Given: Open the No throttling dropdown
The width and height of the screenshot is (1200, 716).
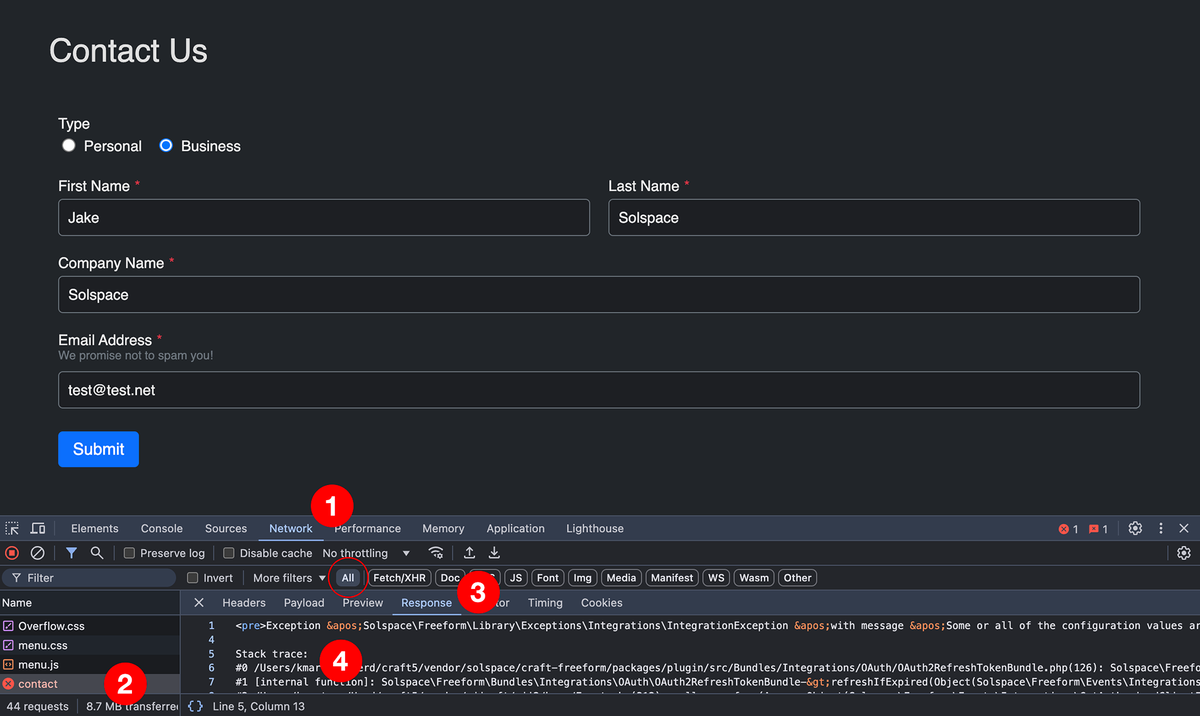Looking at the screenshot, I should point(366,553).
